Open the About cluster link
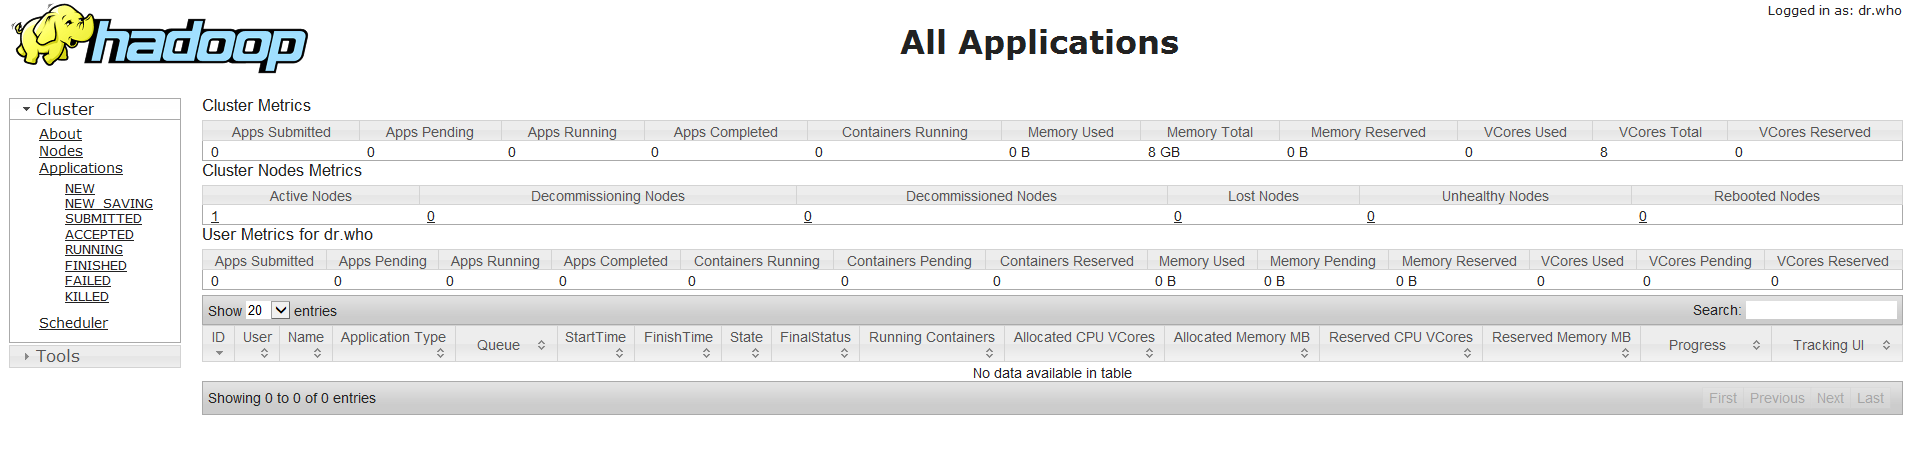 coord(60,134)
